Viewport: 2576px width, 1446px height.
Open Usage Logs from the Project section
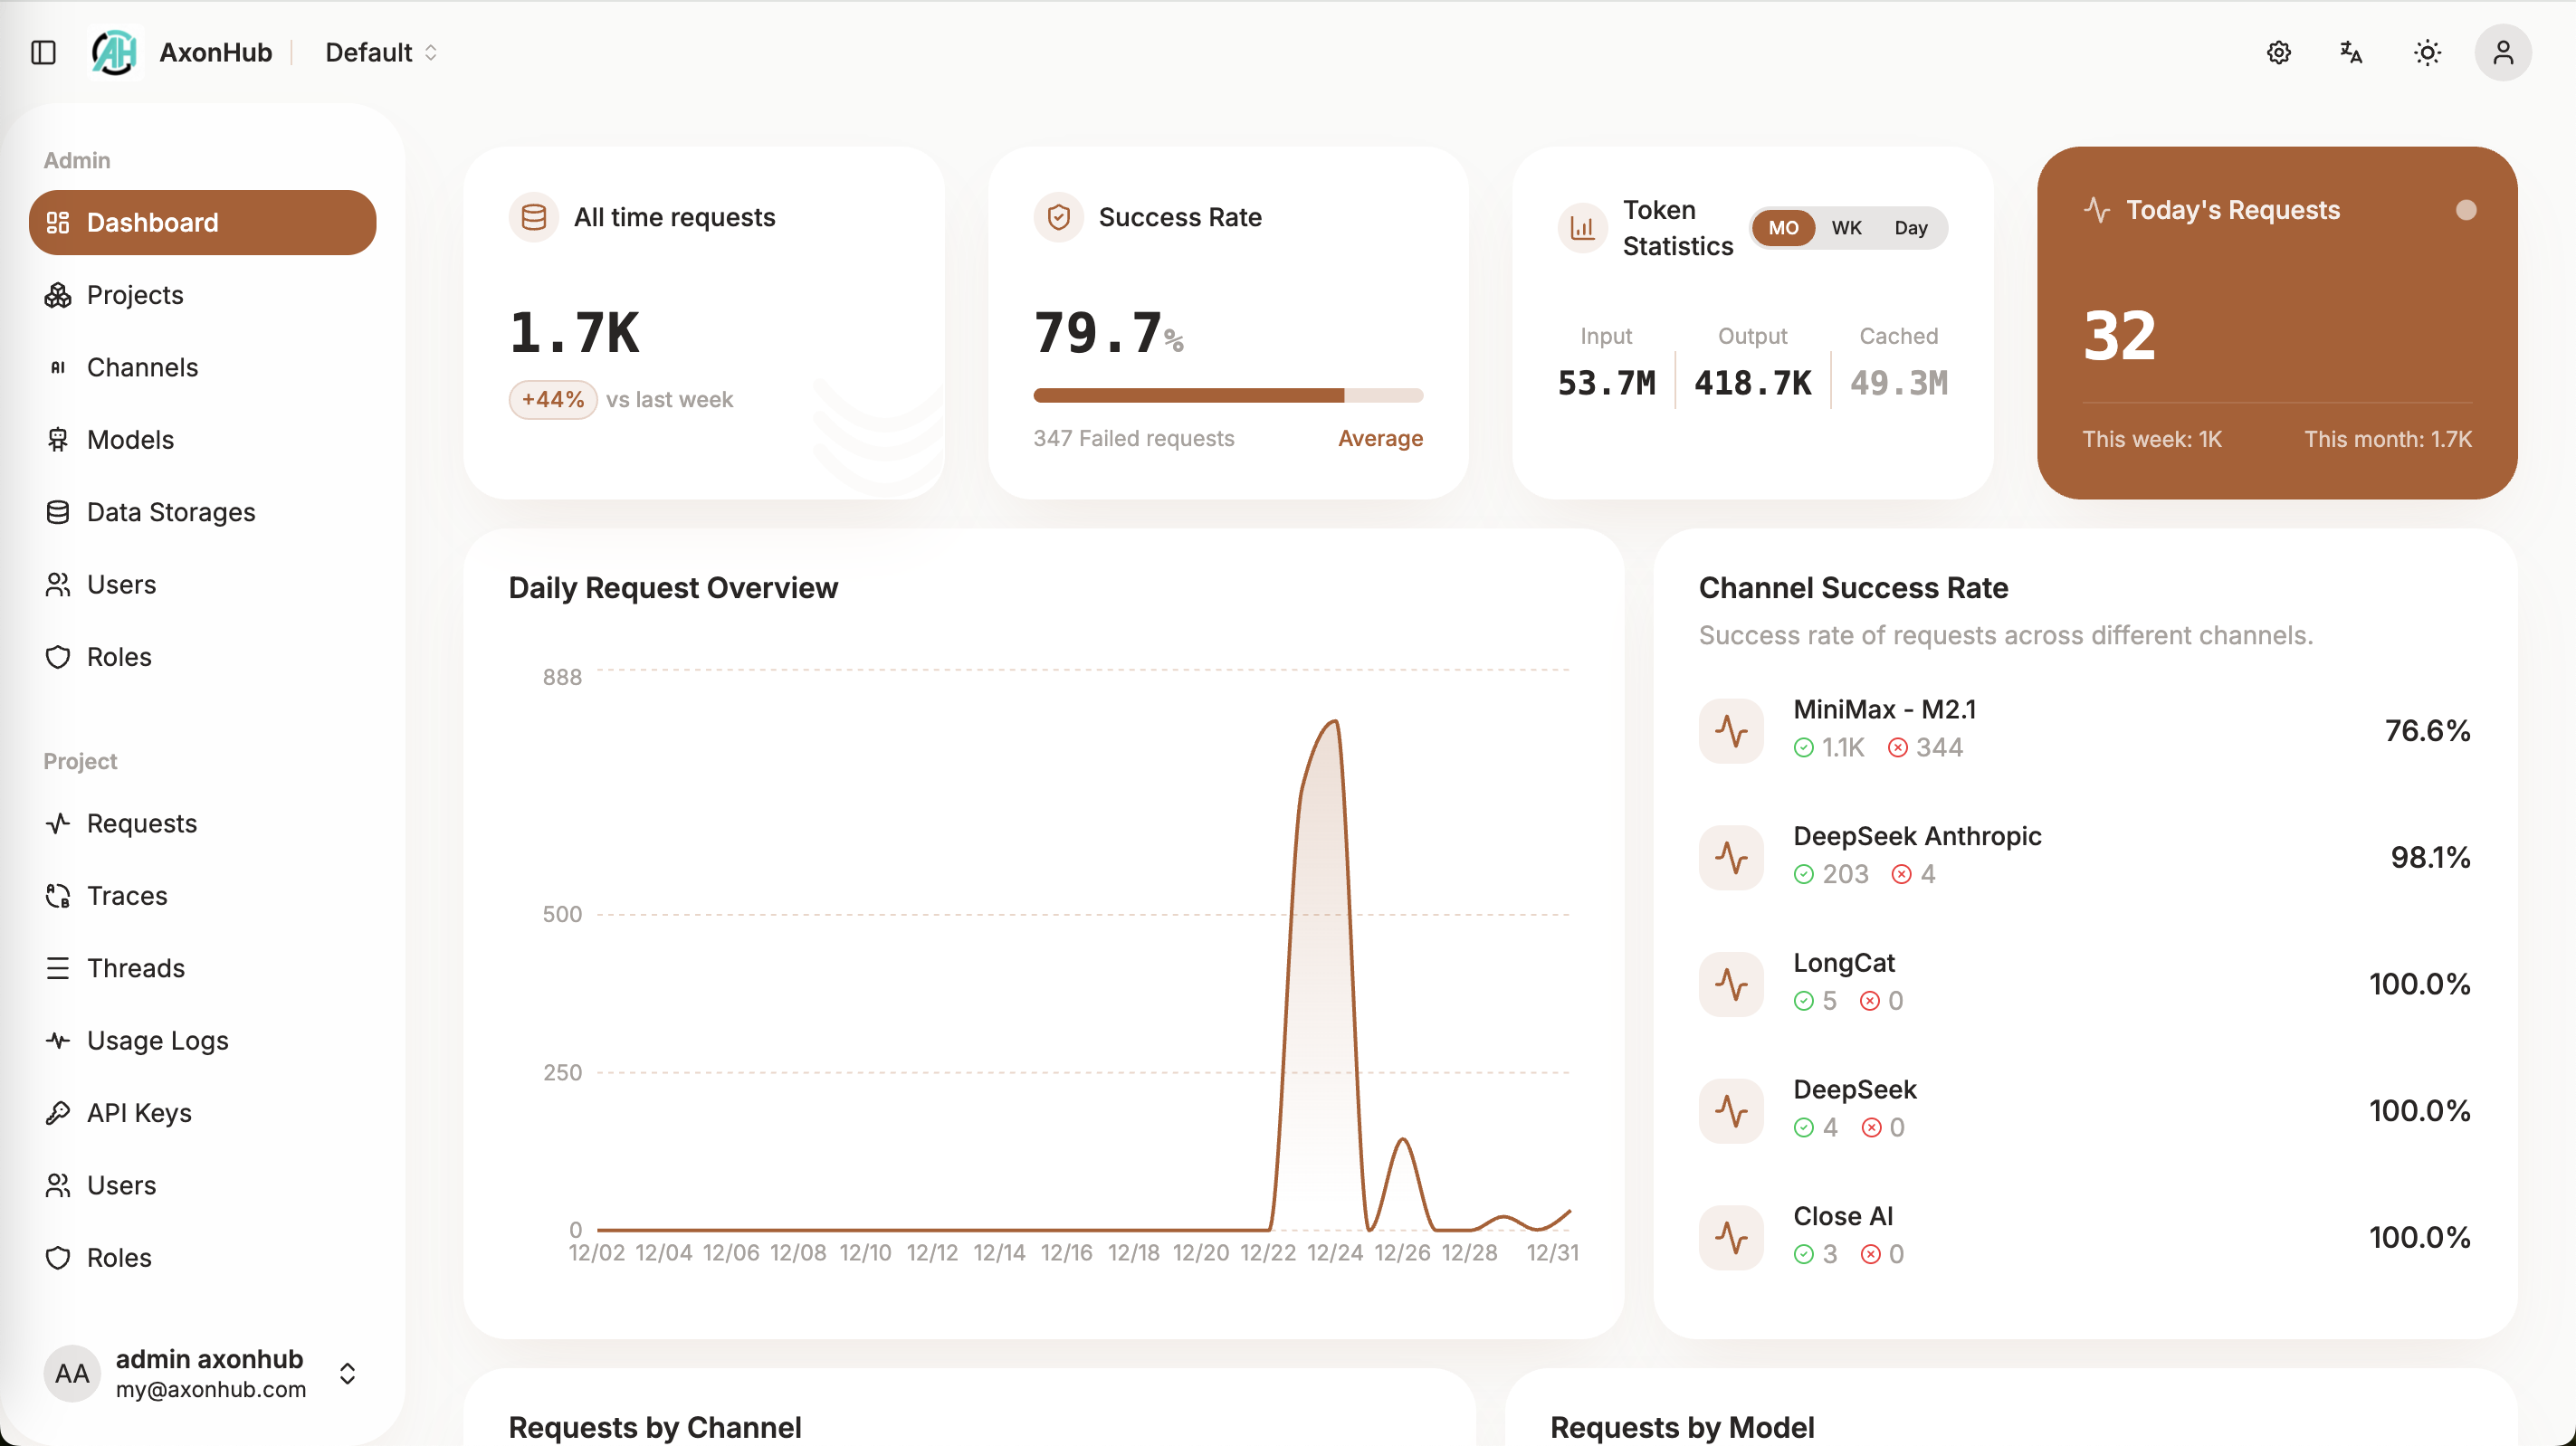157,1040
